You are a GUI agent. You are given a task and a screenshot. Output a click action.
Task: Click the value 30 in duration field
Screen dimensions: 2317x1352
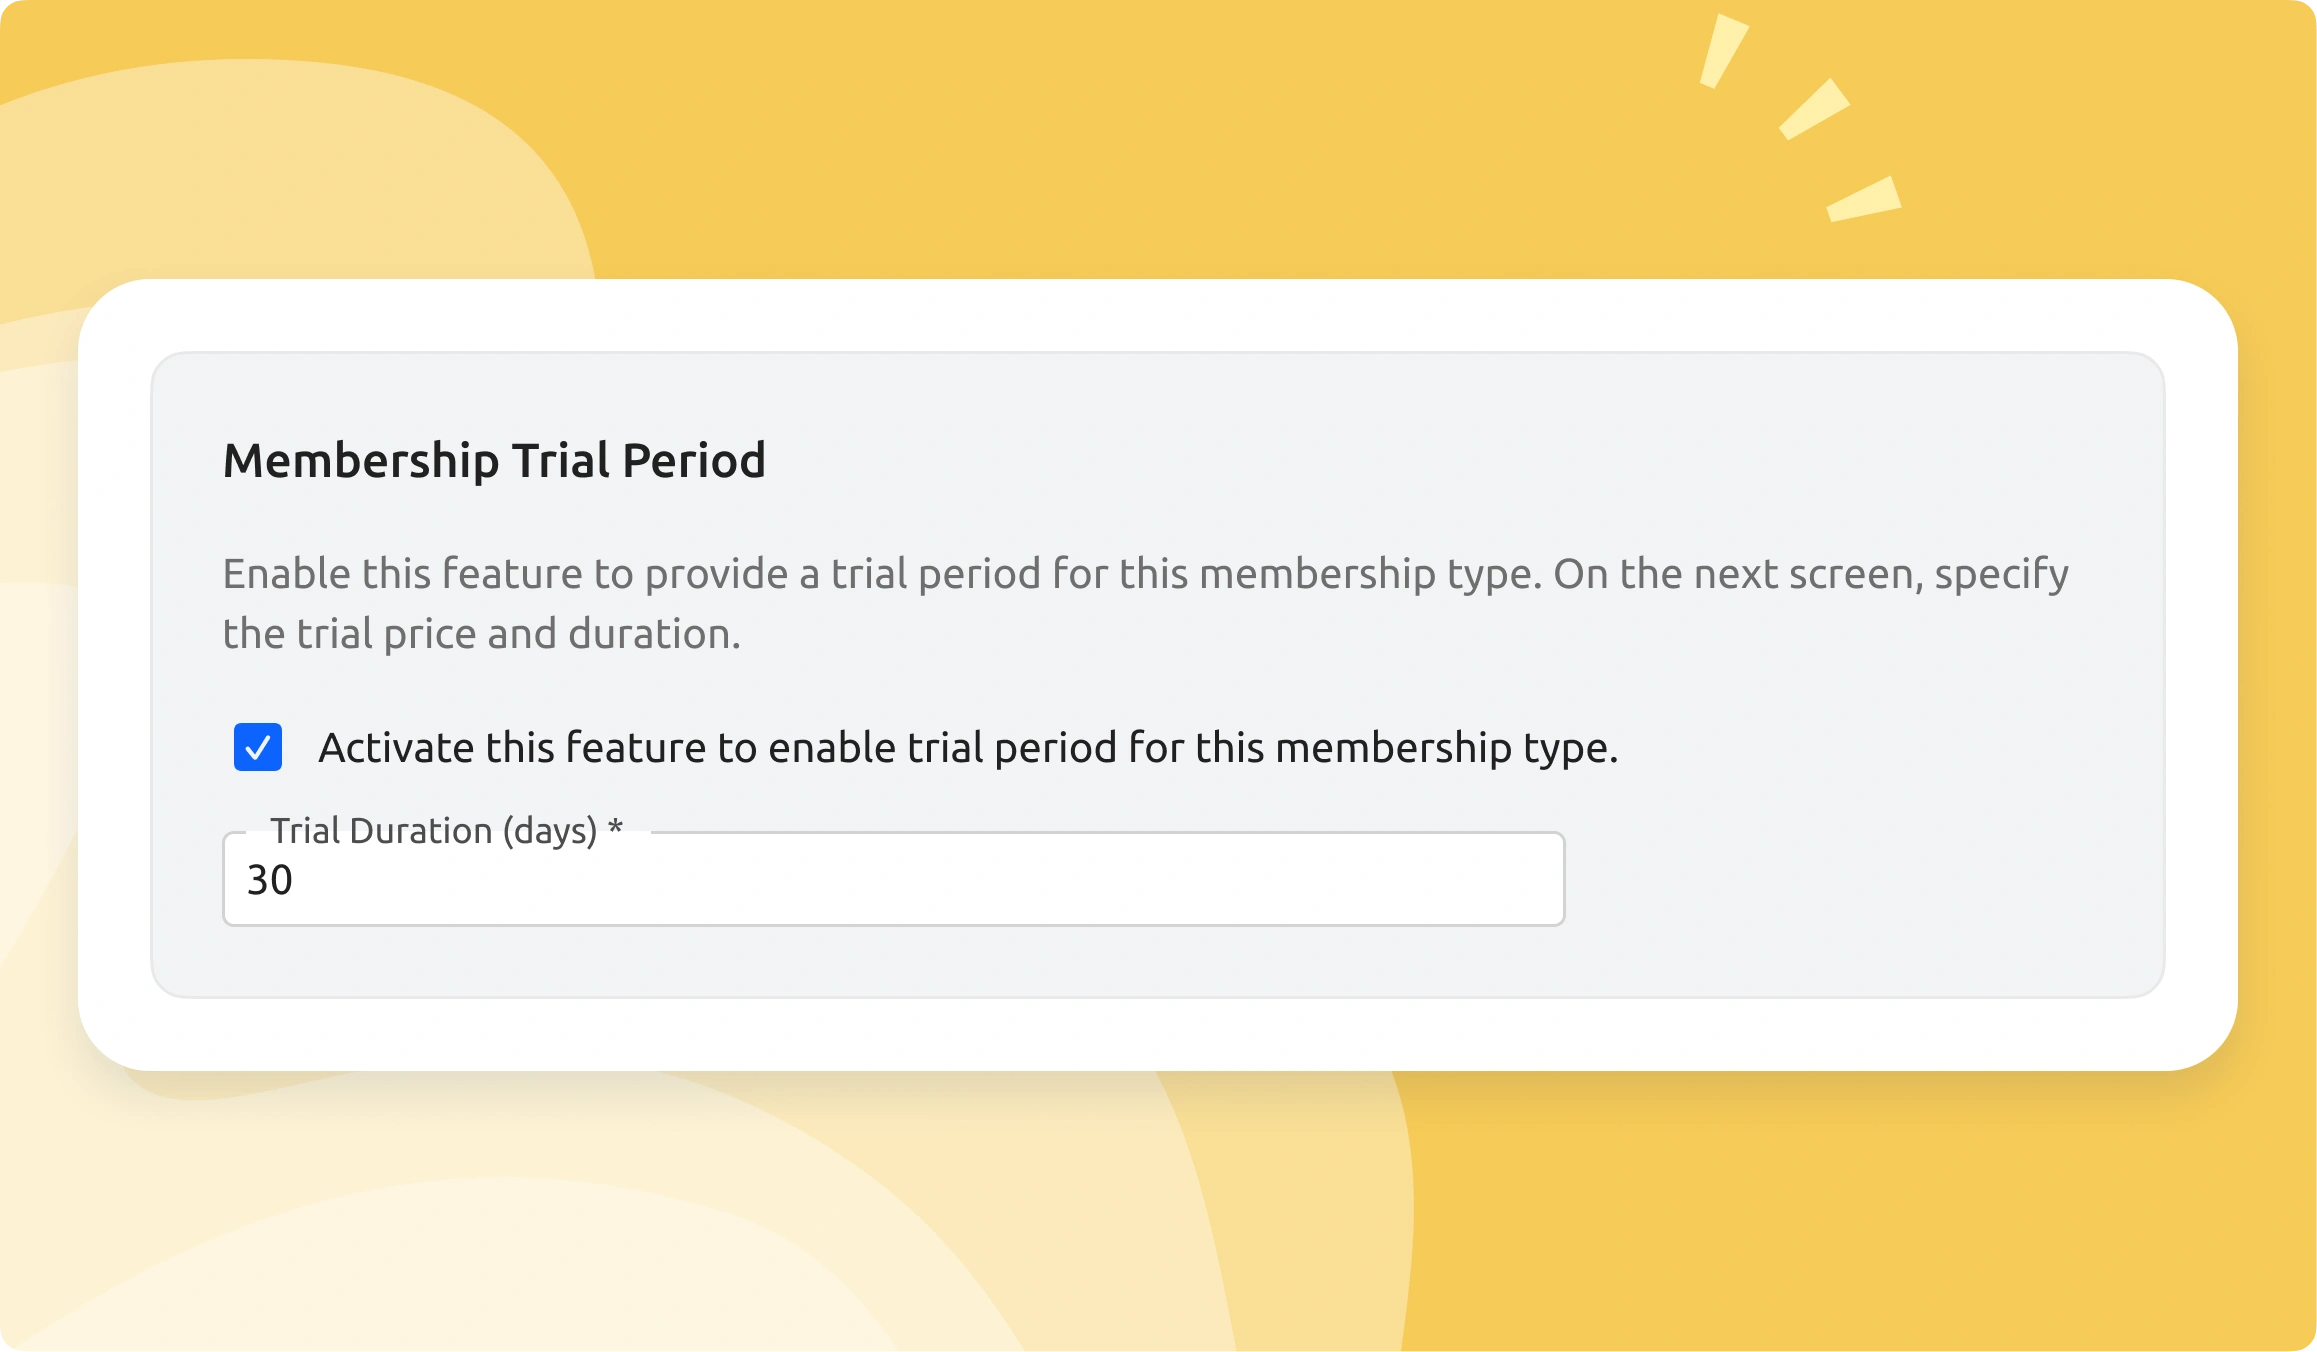point(270,880)
